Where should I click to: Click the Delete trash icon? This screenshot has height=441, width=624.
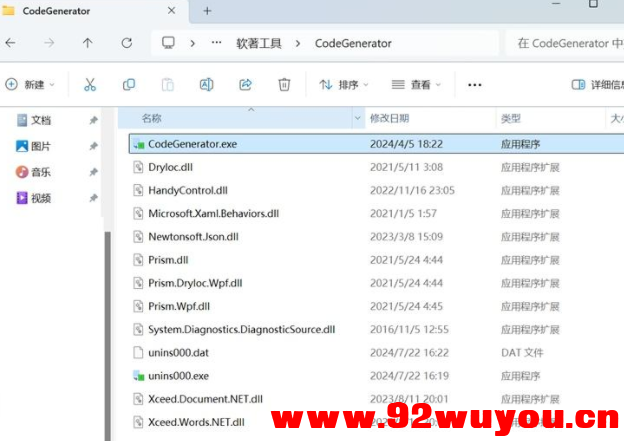[284, 85]
